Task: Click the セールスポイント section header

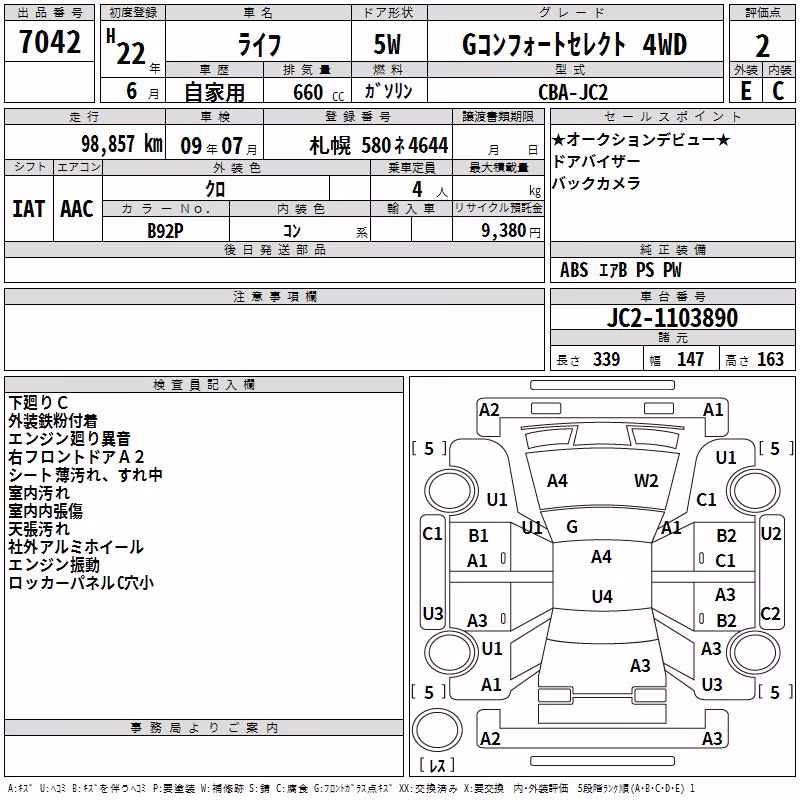Action: point(672,117)
